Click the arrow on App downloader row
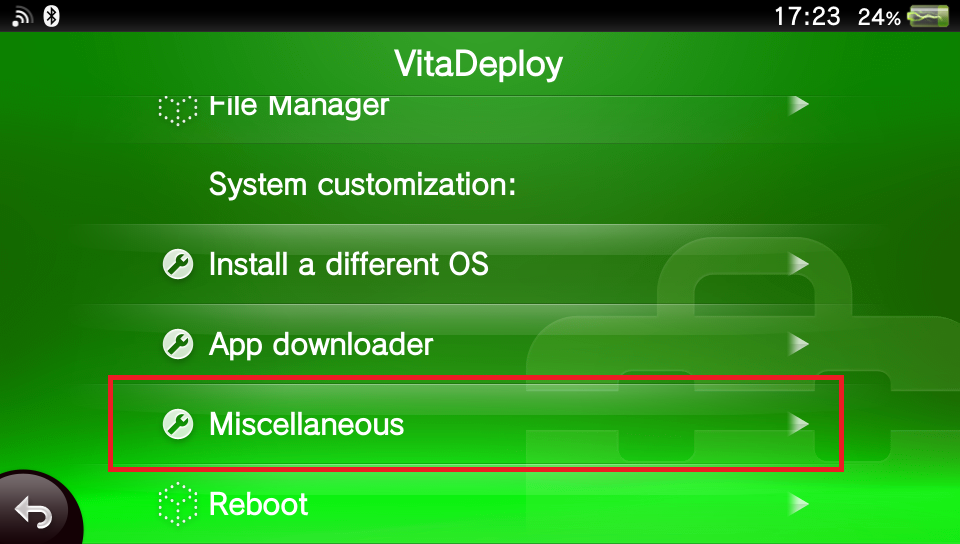 (797, 345)
